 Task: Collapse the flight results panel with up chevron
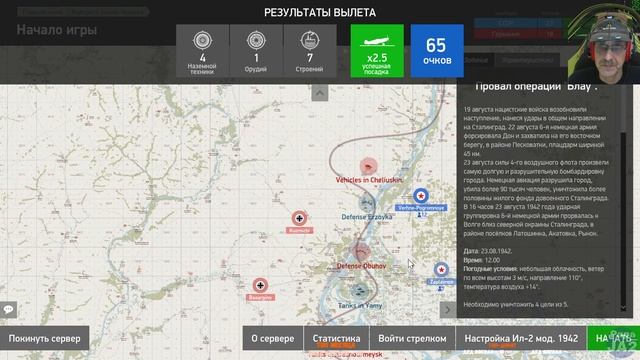(320, 93)
